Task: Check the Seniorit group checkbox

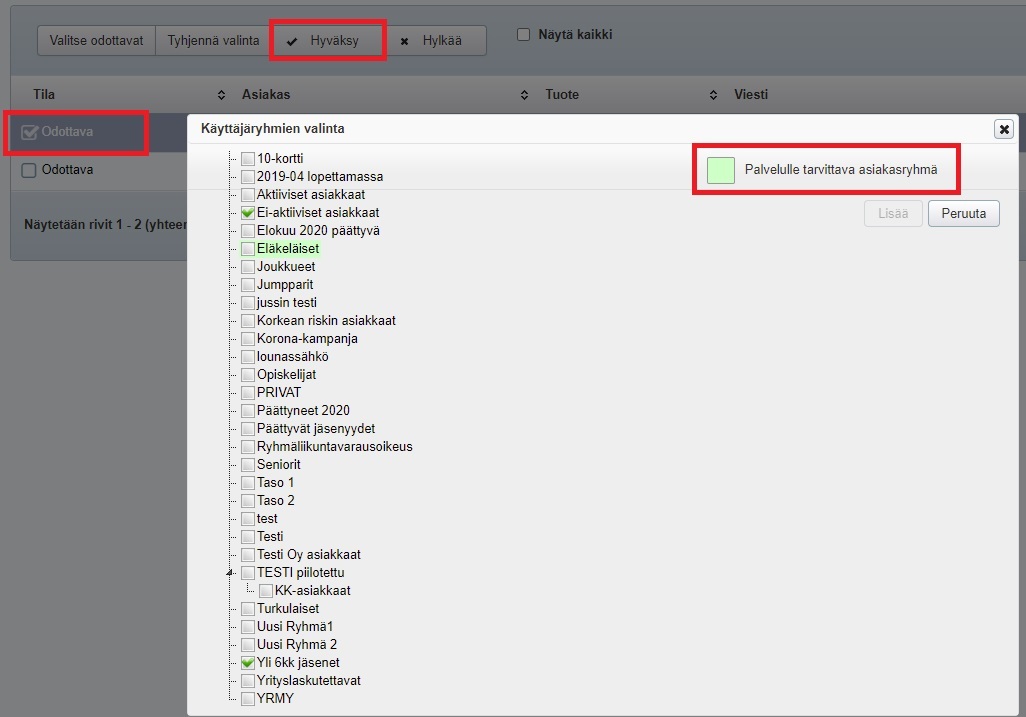Action: click(x=248, y=465)
